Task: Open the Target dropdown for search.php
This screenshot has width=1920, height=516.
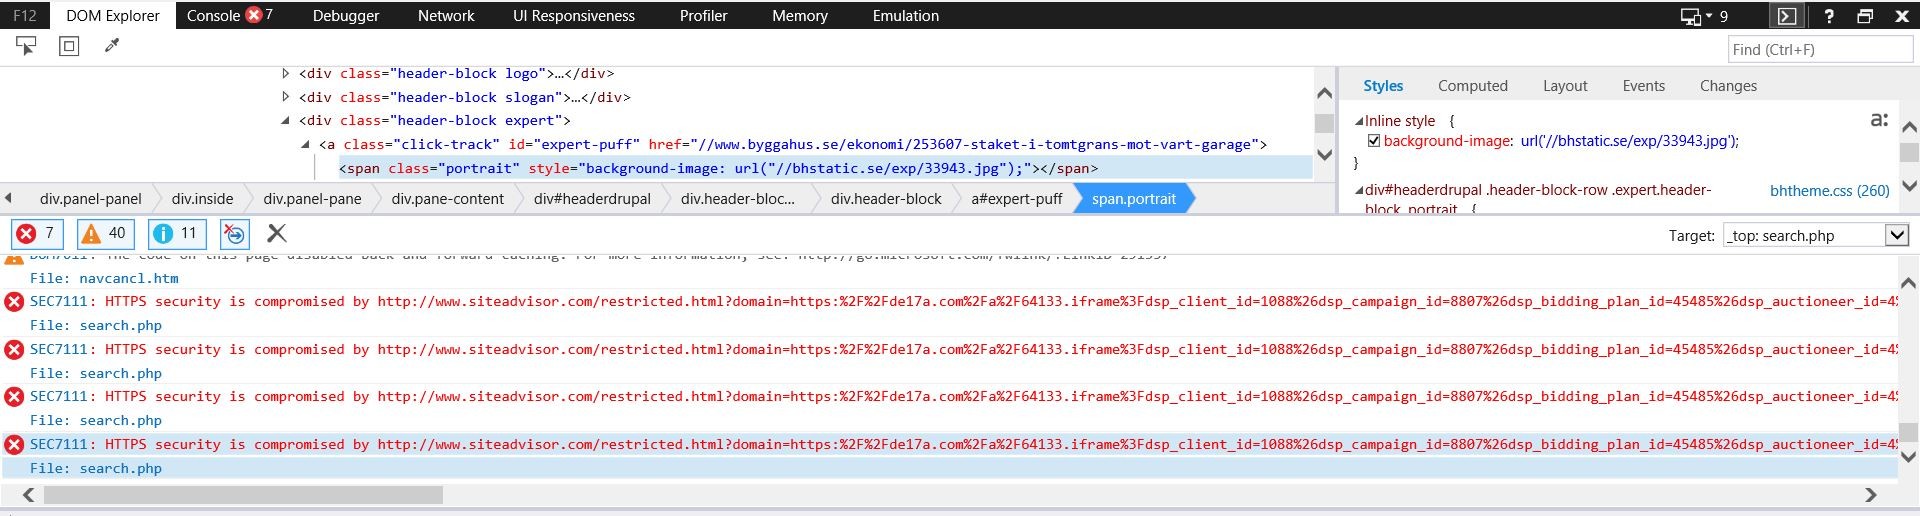Action: pos(1896,235)
